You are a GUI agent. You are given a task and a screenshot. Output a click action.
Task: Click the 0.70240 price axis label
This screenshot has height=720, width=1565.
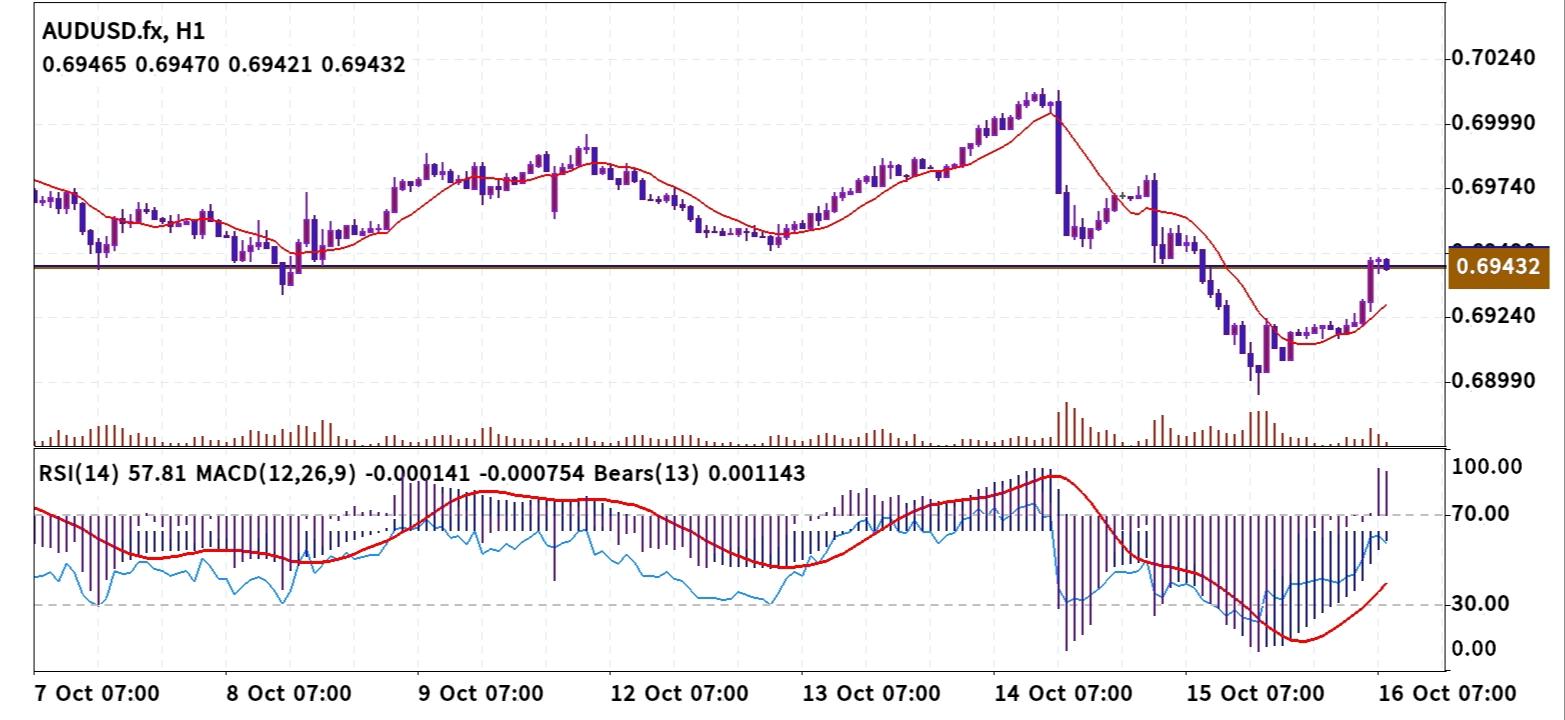click(x=1493, y=58)
